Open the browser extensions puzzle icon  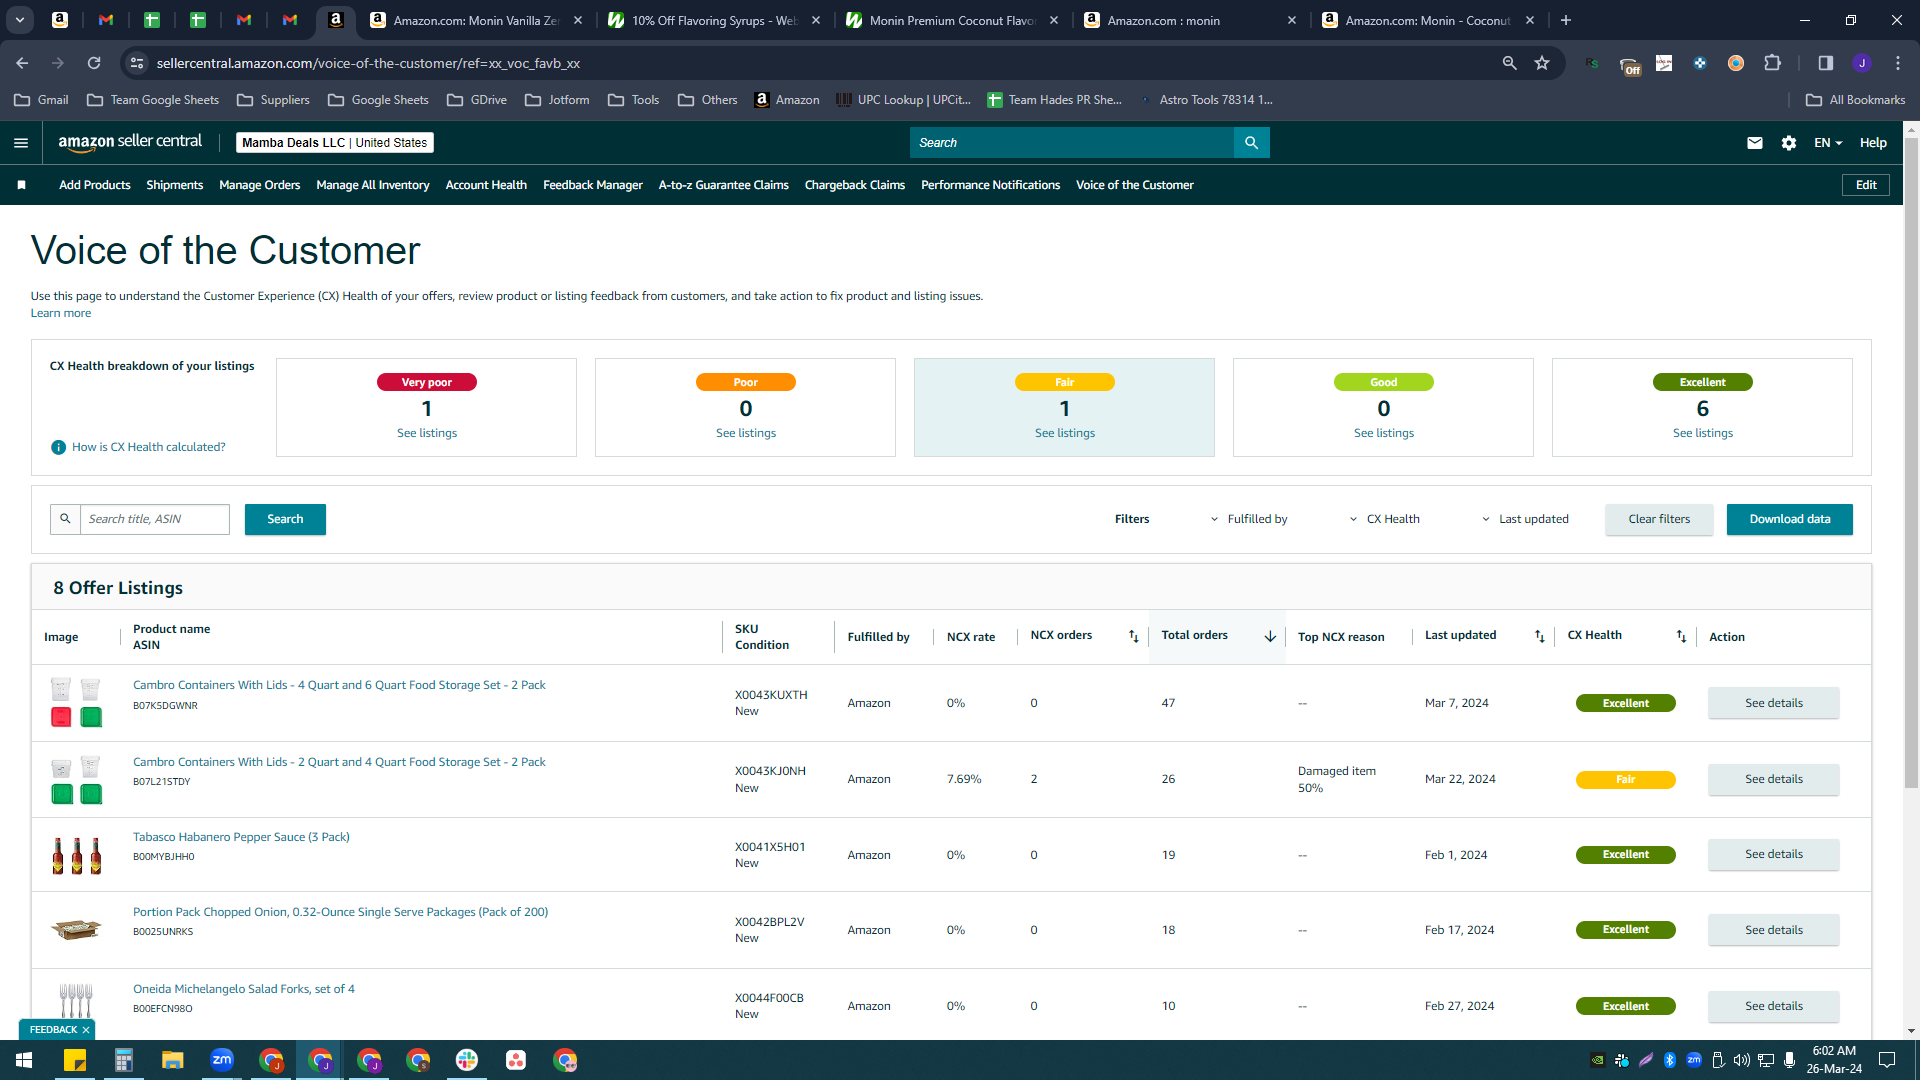(1773, 63)
